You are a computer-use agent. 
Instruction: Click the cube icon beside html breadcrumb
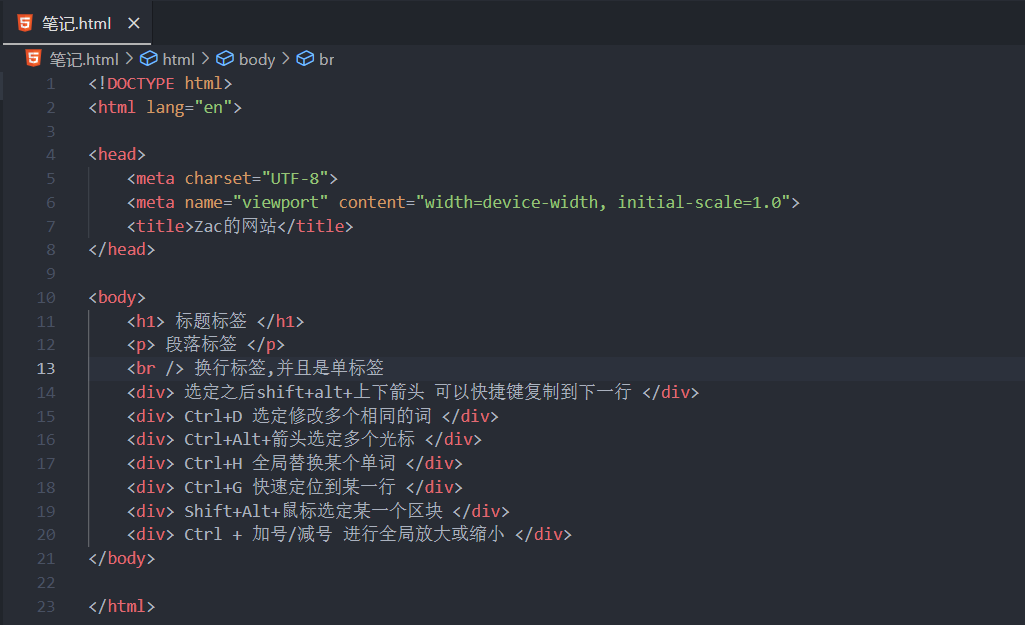pos(149,59)
